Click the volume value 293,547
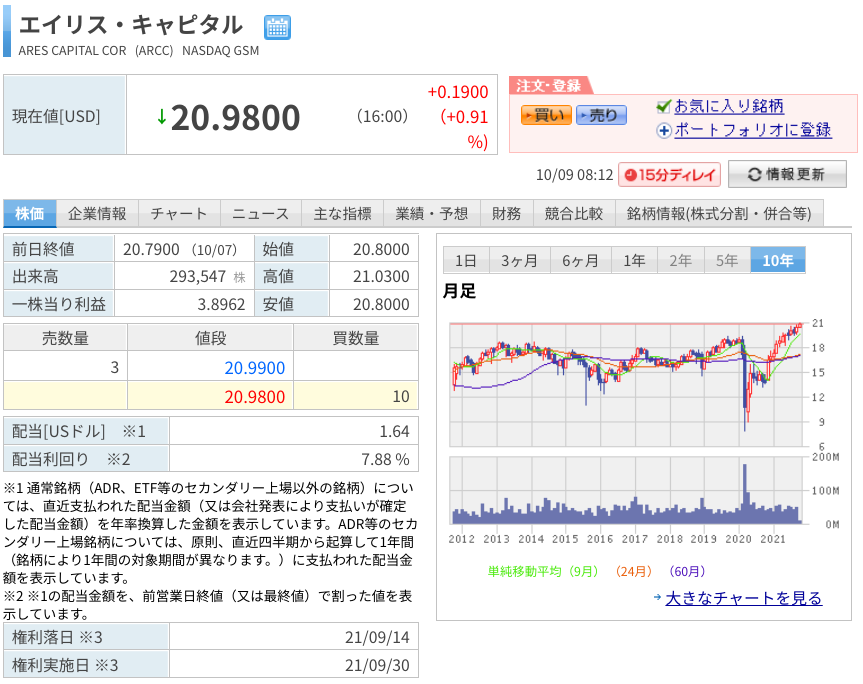 pyautogui.click(x=198, y=276)
